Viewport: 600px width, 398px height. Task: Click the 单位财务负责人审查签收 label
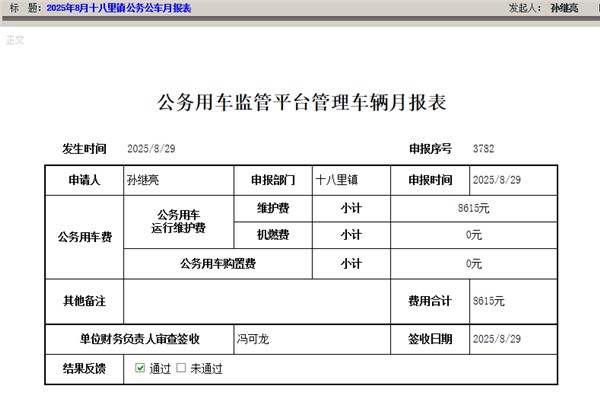pyautogui.click(x=140, y=339)
